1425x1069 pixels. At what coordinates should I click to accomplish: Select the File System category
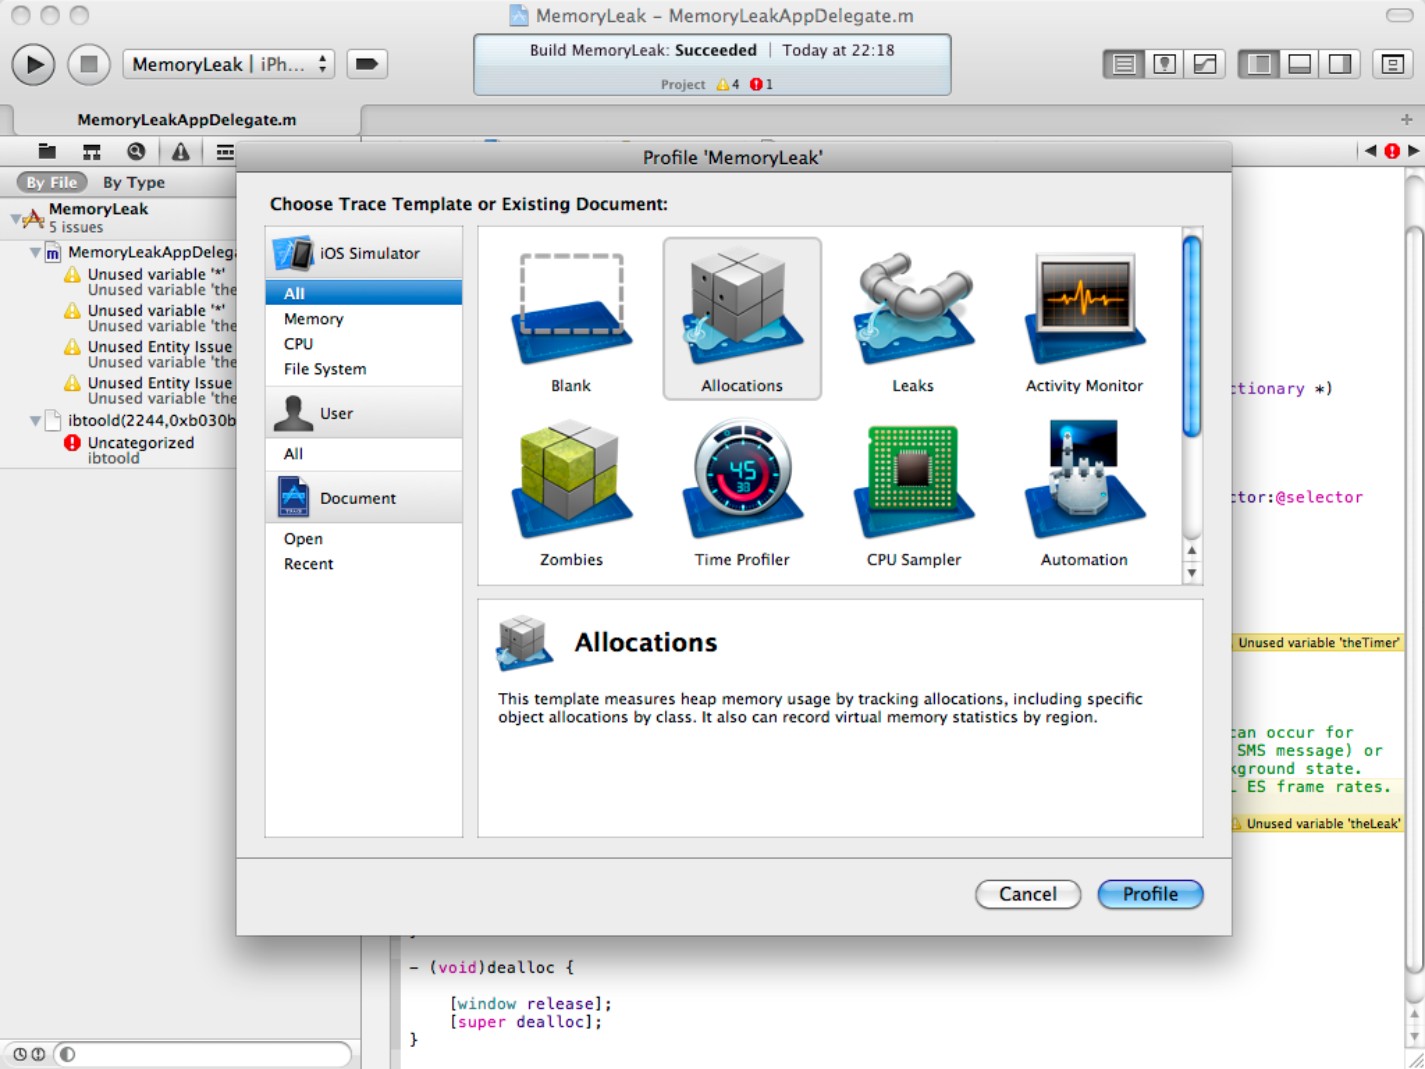[364, 368]
